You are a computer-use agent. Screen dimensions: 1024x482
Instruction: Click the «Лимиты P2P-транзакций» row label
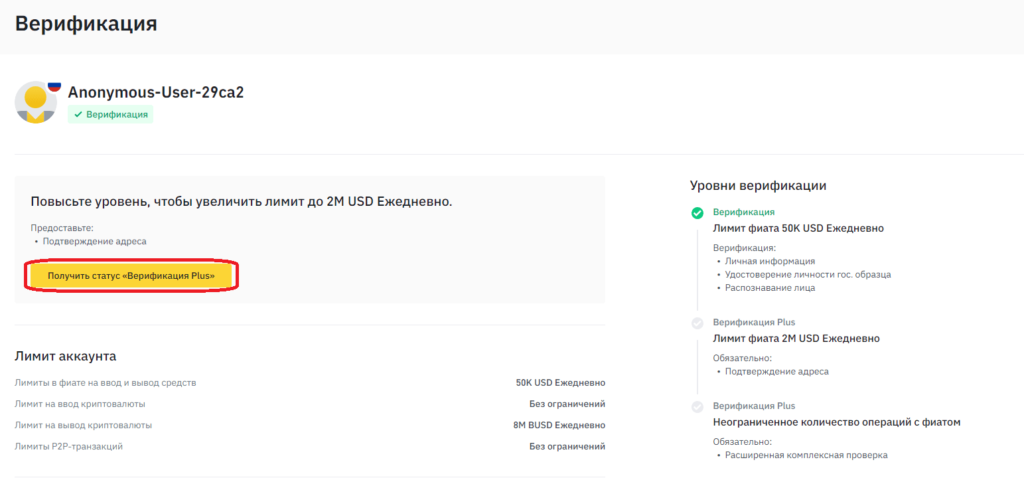click(69, 446)
